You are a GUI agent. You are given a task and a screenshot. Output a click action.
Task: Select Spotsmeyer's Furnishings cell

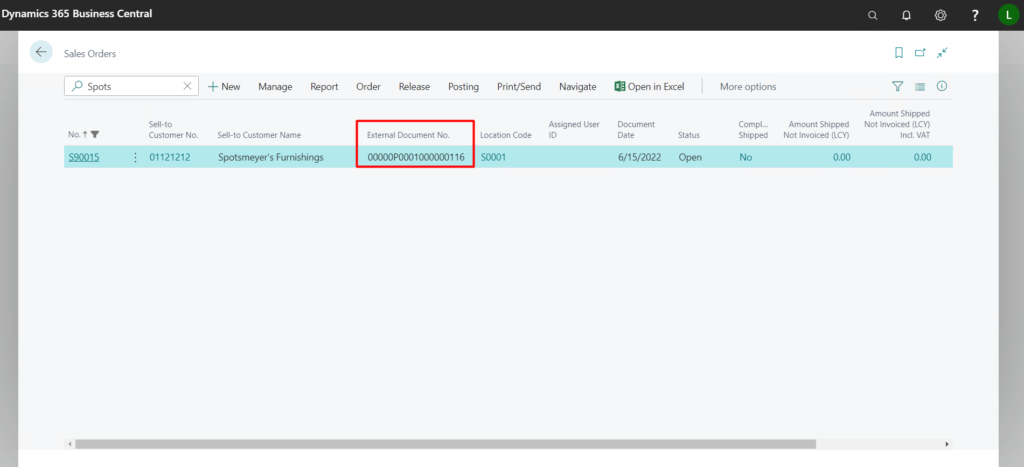coord(270,157)
